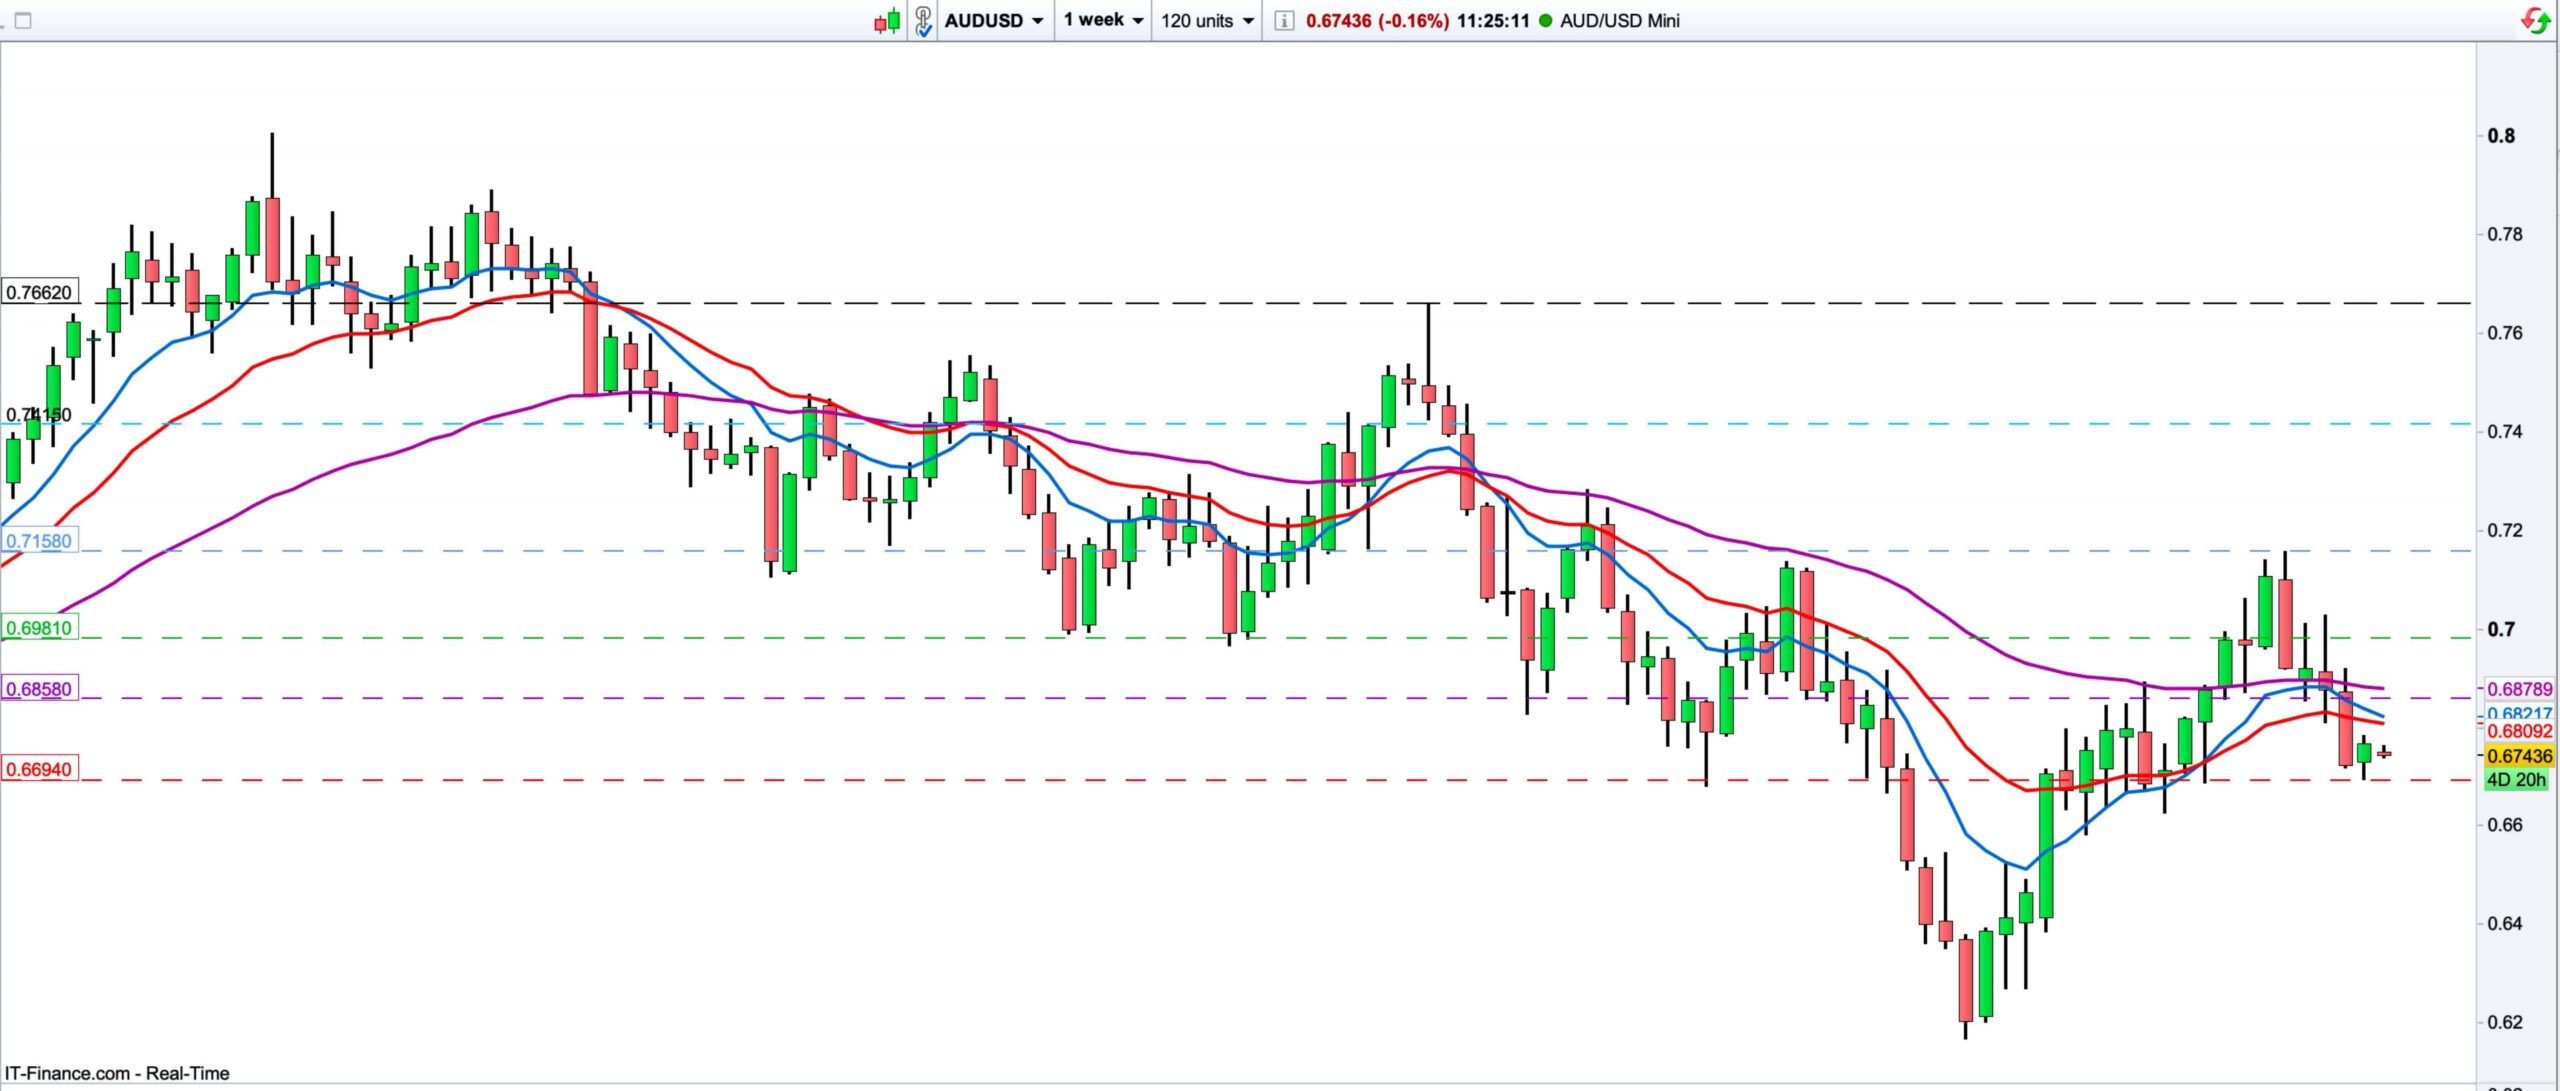Click the purple 0.68789 moving average tag

[x=2519, y=689]
